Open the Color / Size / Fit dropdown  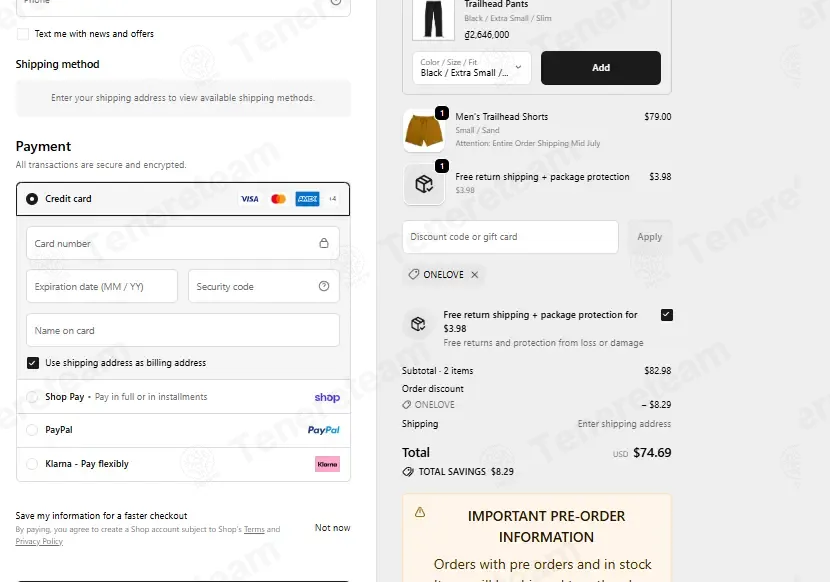pos(472,68)
